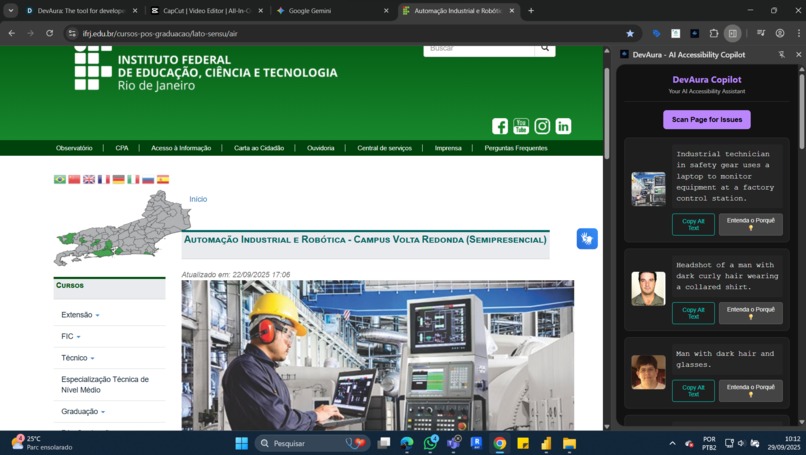806x455 pixels.
Task: Copy alt text for man with glasses
Action: (693, 391)
